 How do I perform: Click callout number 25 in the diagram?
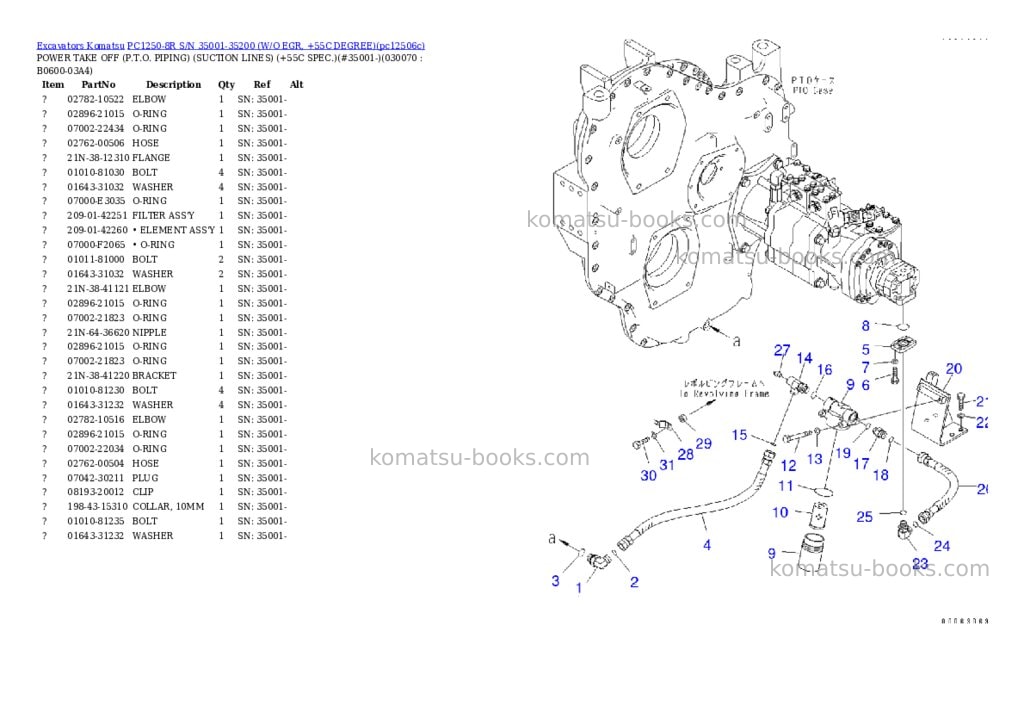point(864,517)
